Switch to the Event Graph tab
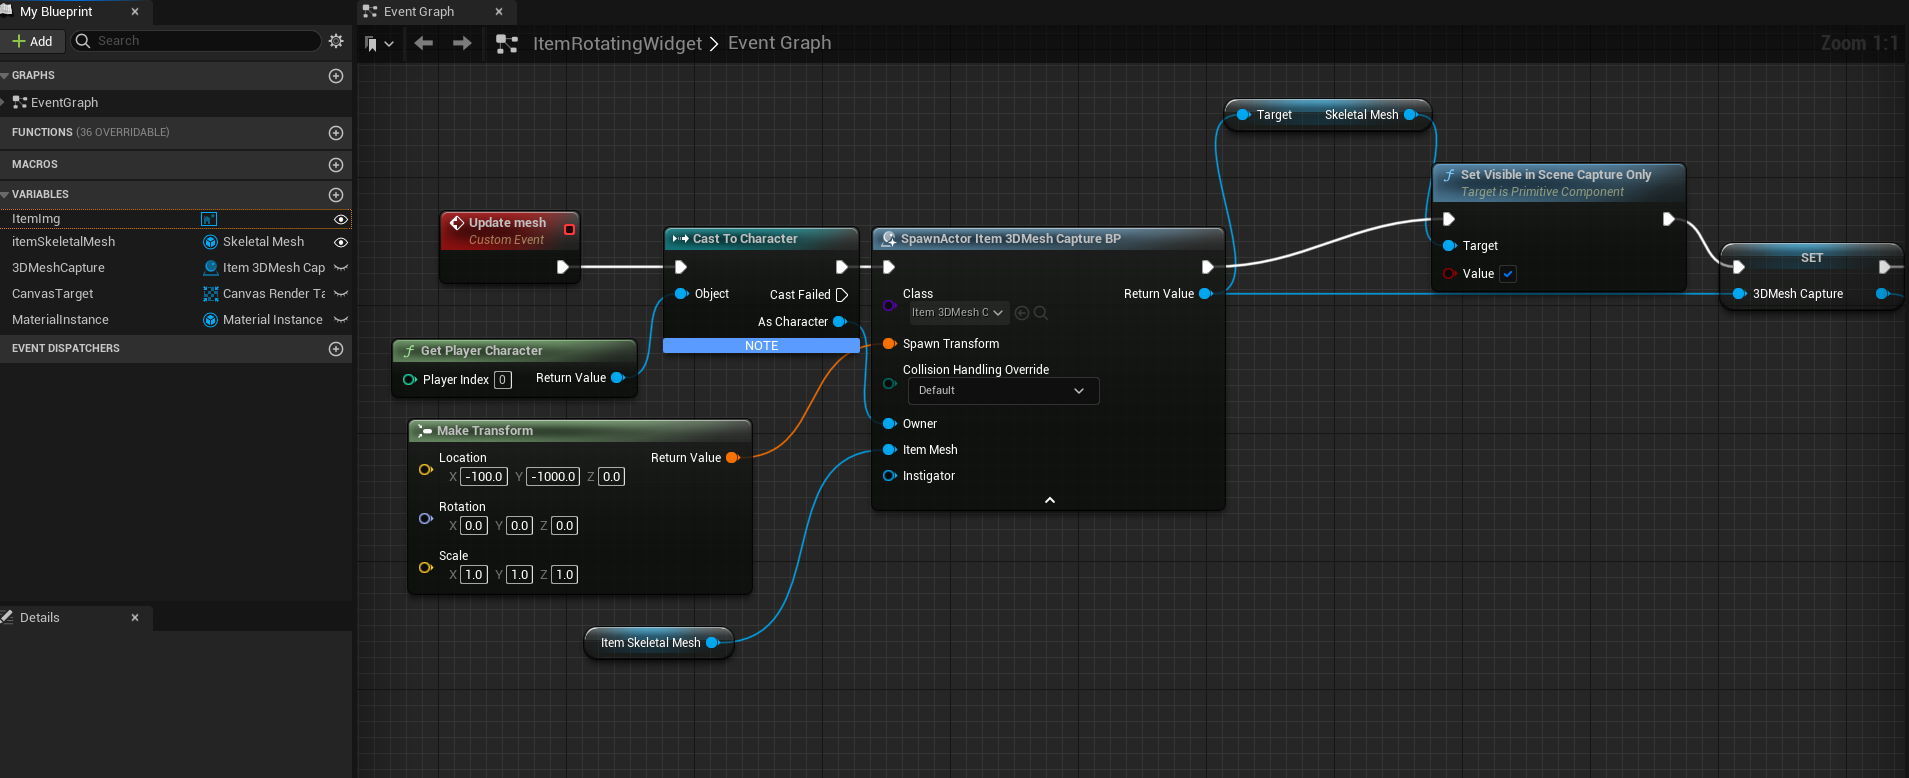The image size is (1909, 778). coord(420,12)
